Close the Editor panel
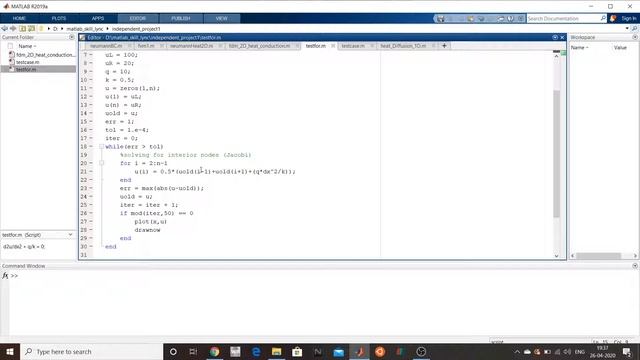This screenshot has height=360, width=640. pos(562,37)
